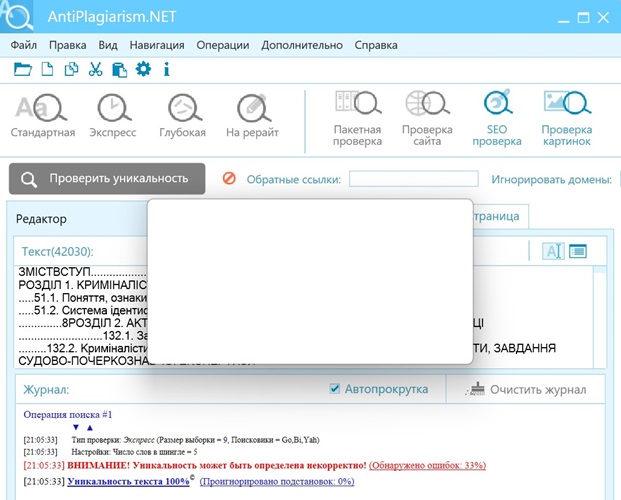The width and height of the screenshot is (621, 500).
Task: Collapse log with the down triangle arrow
Action: click(x=76, y=427)
